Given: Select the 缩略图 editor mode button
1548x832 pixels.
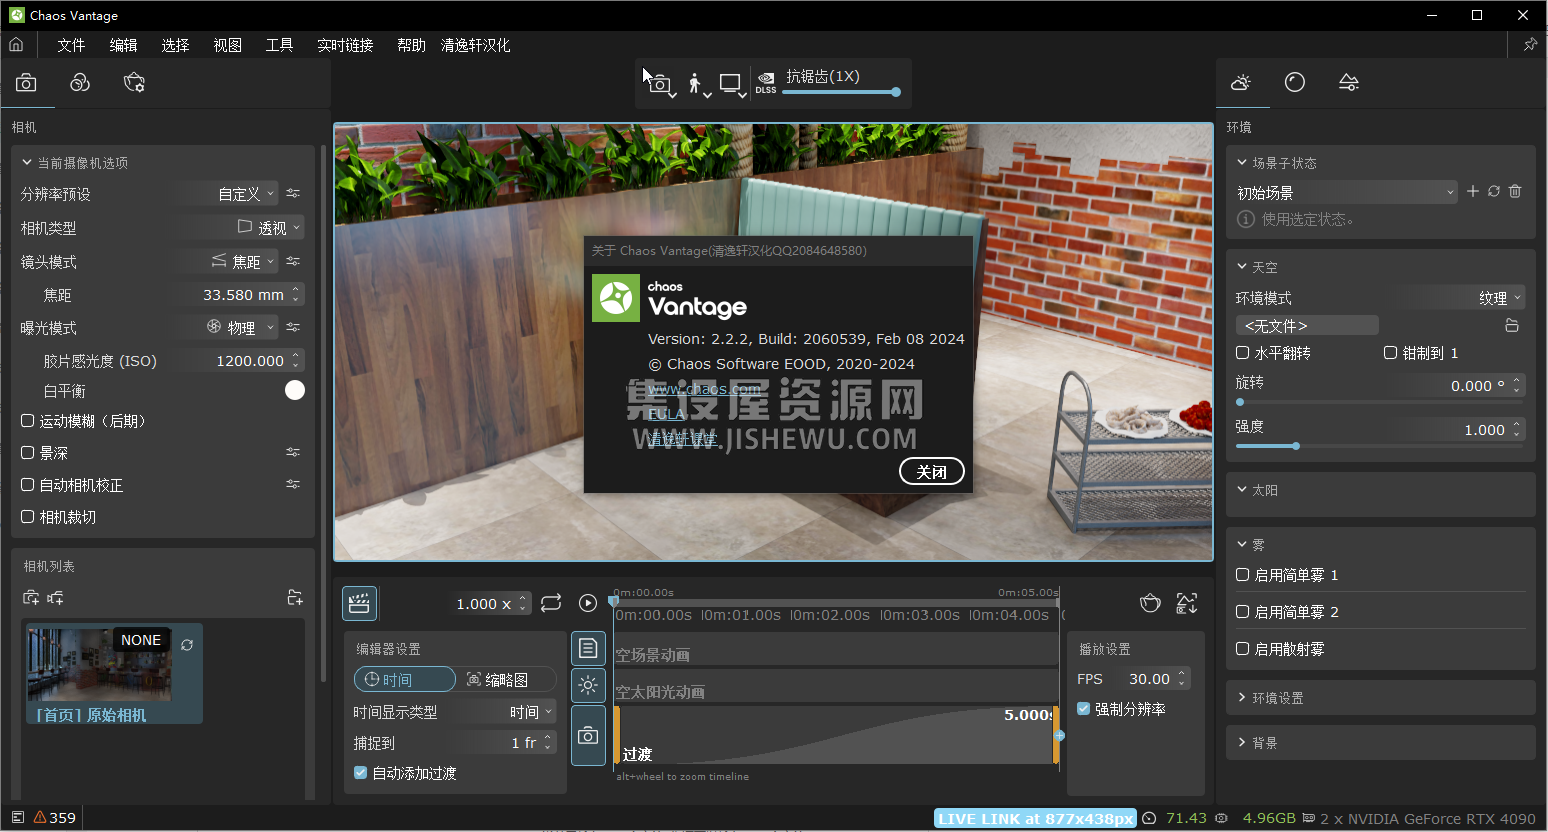Looking at the screenshot, I should tap(506, 680).
